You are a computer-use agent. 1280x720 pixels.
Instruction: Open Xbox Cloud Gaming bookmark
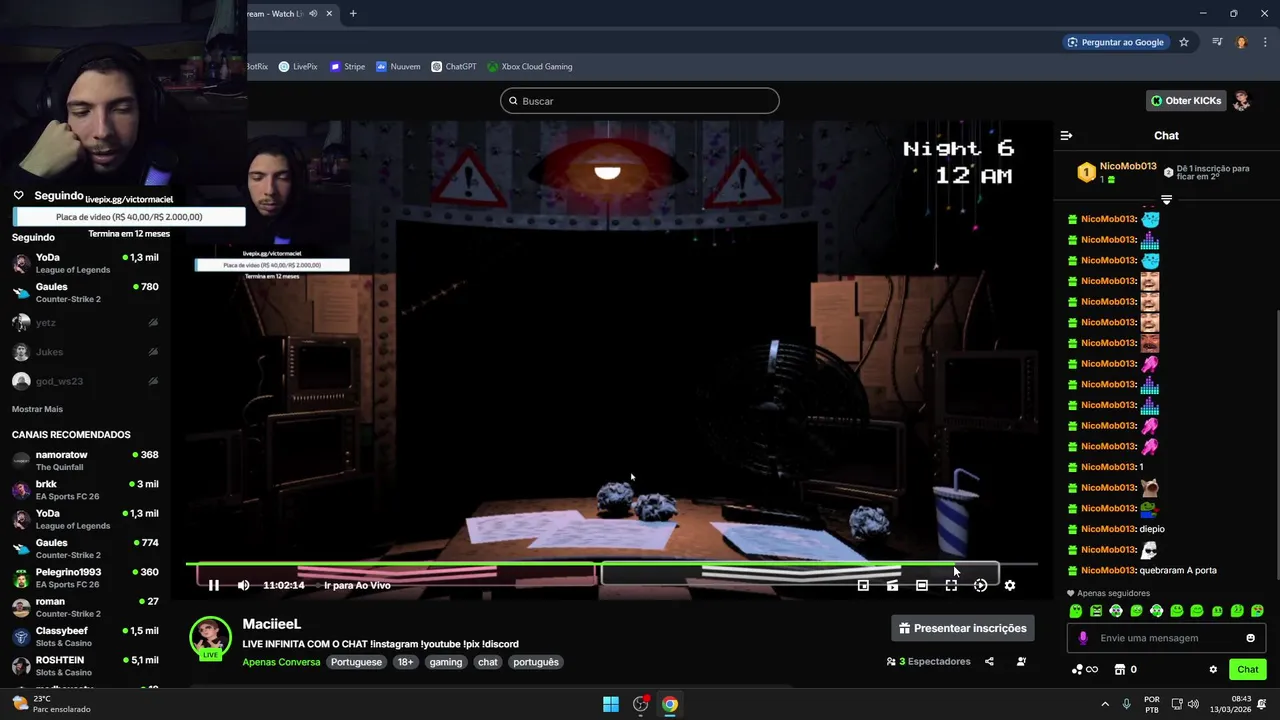tap(530, 67)
